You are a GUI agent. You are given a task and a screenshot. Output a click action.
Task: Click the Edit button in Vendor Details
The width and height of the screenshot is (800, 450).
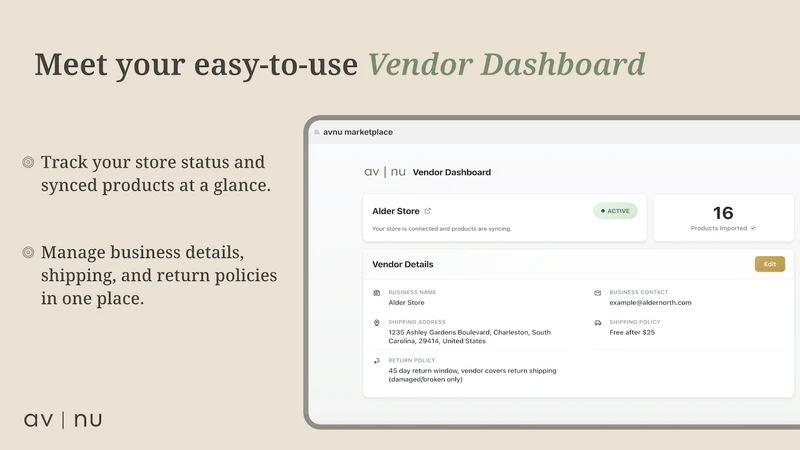769,264
